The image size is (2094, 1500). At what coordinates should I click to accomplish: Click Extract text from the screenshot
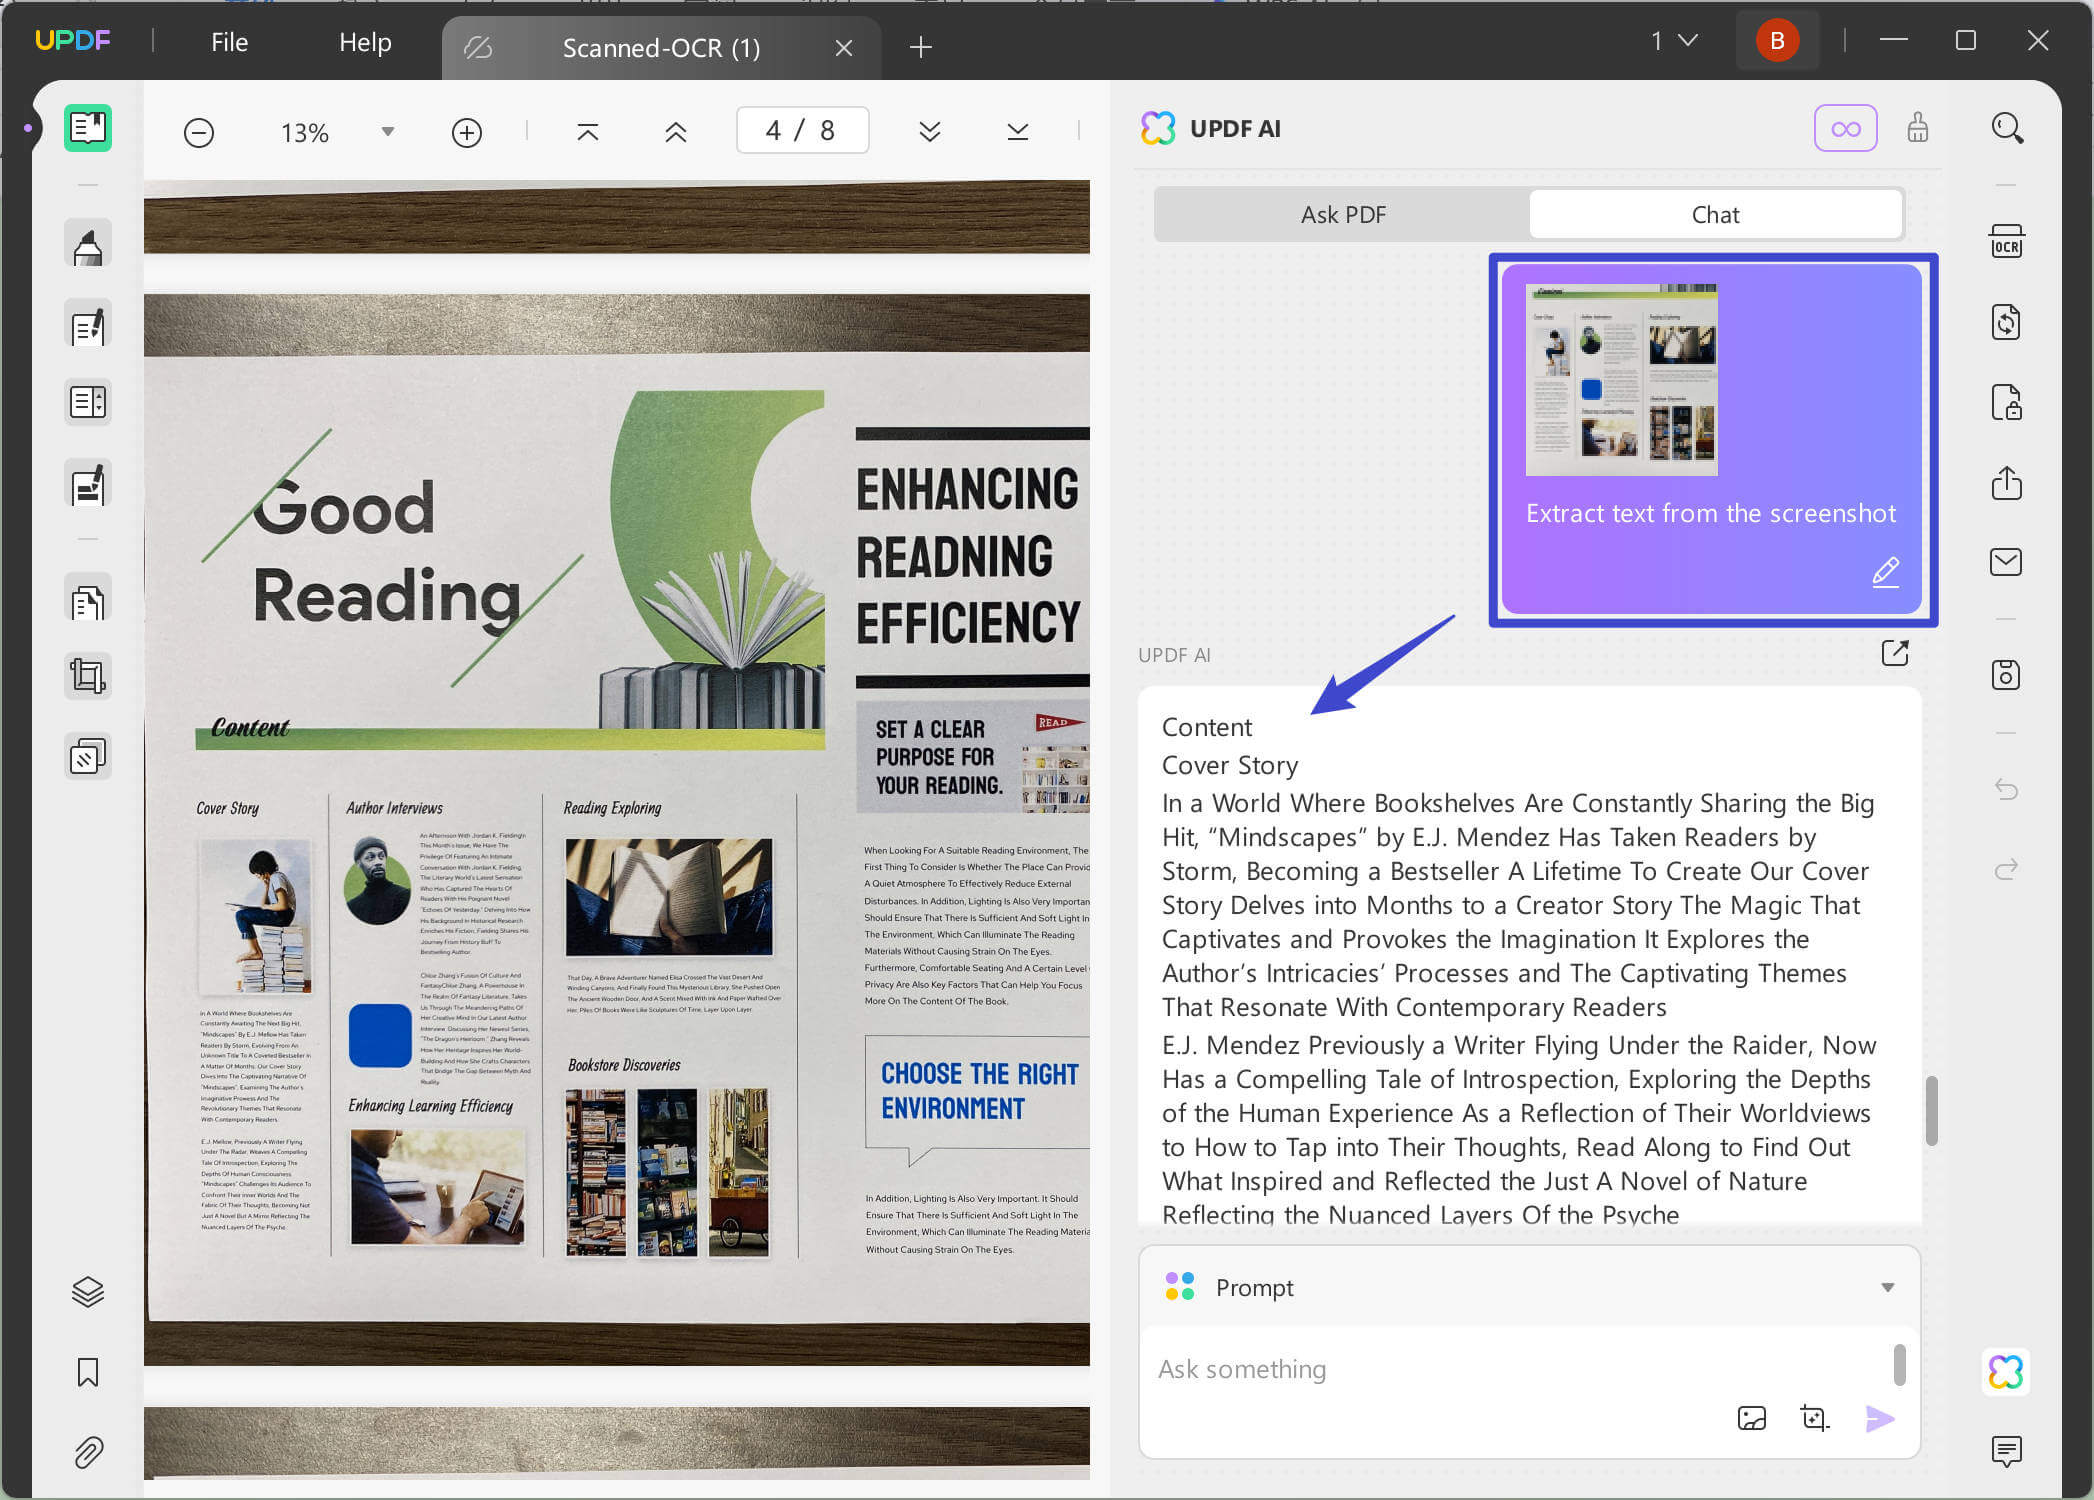point(1711,513)
